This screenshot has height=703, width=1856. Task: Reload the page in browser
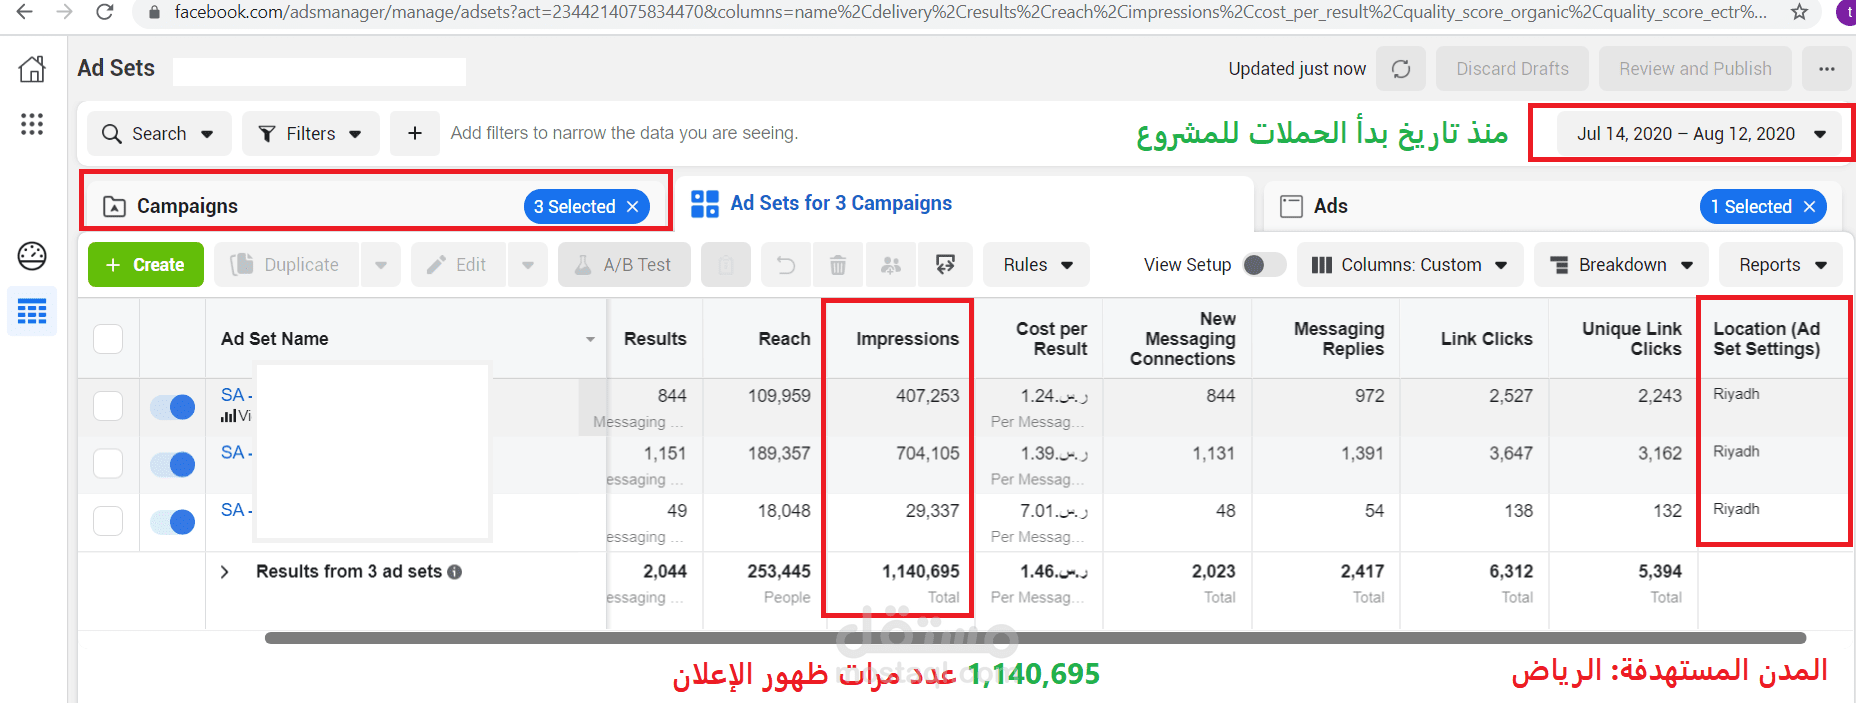104,12
